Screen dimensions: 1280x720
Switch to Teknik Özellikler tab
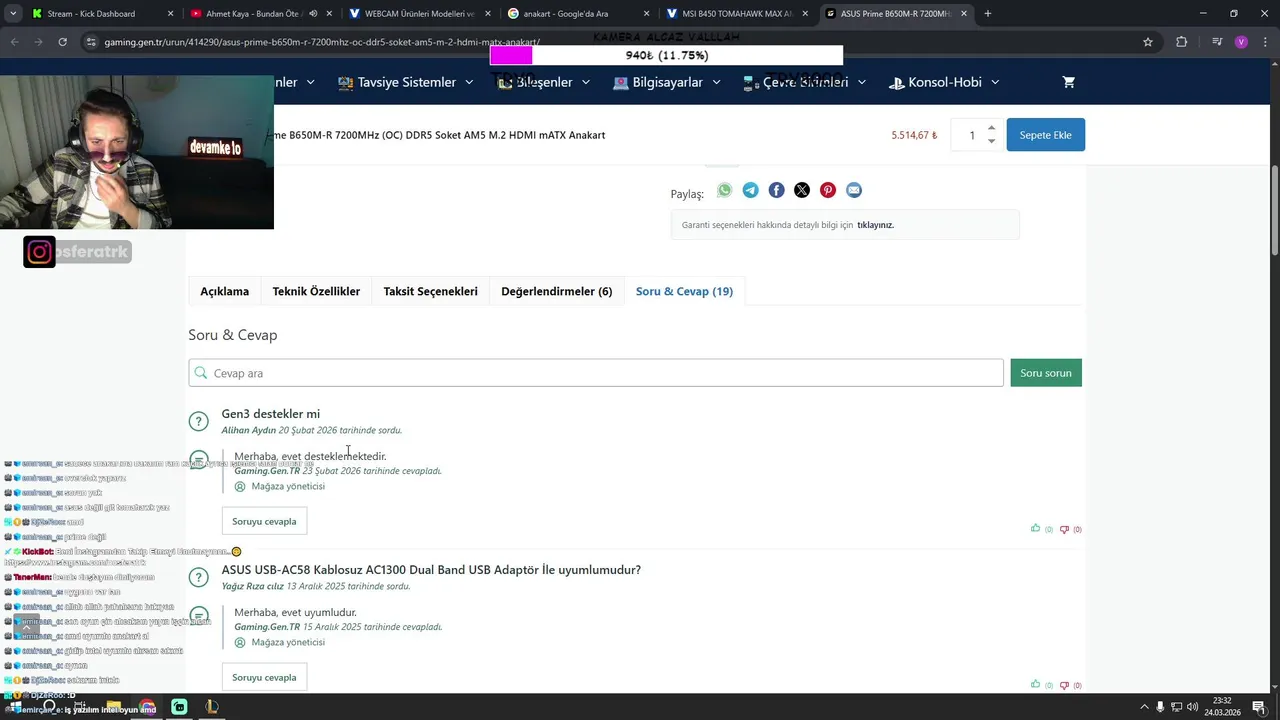(x=316, y=291)
